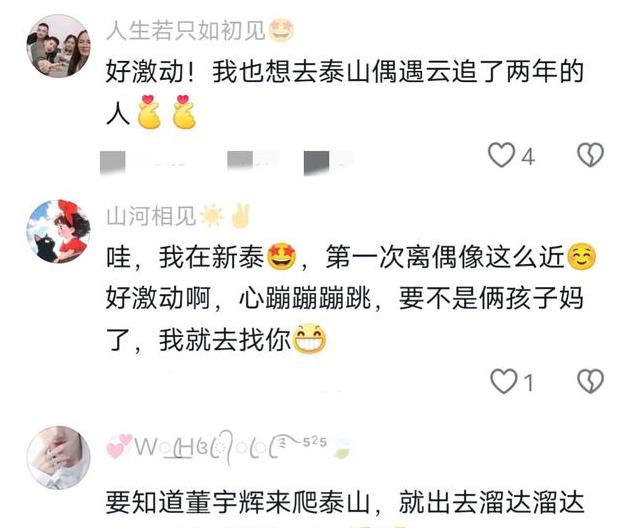Open the username ending in 525
The image size is (636, 528).
tap(229, 448)
